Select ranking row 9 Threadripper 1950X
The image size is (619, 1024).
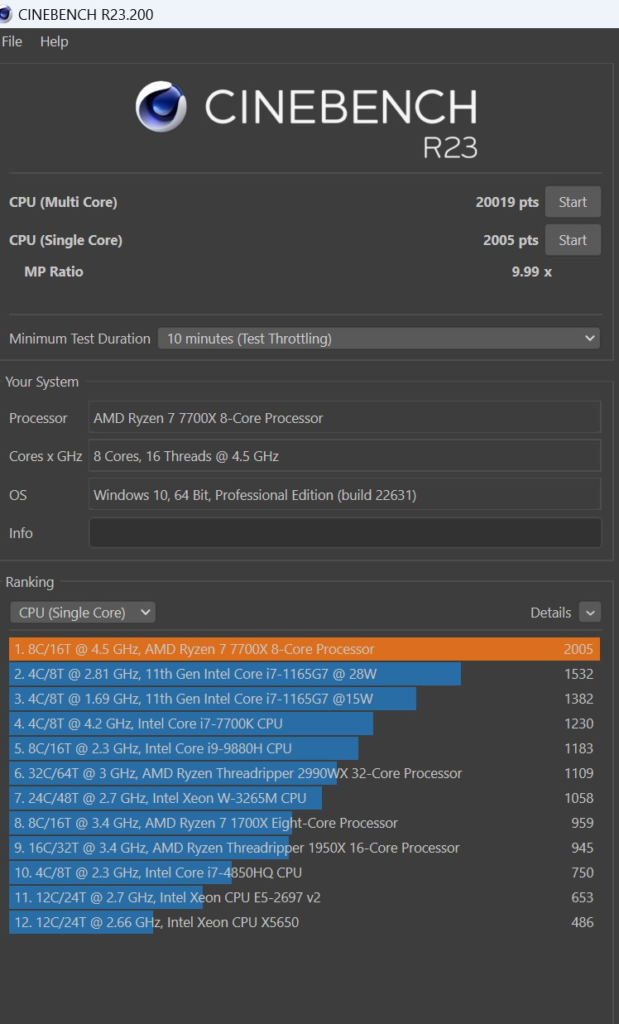[x=304, y=848]
